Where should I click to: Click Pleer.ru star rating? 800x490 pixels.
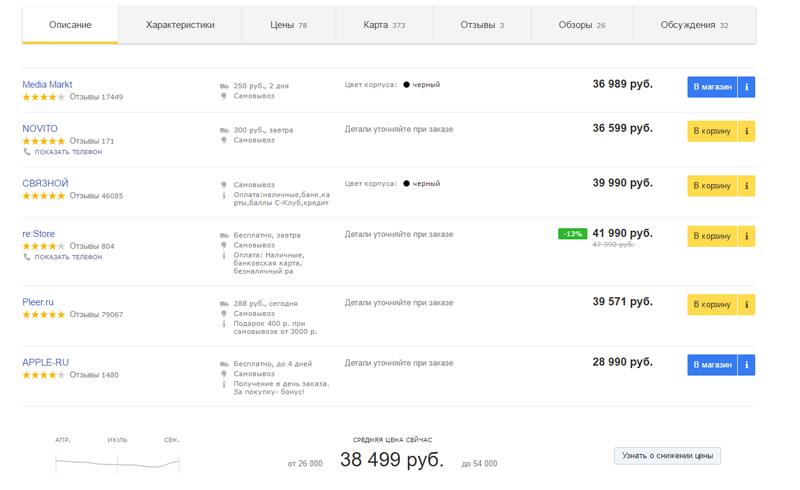point(44,314)
